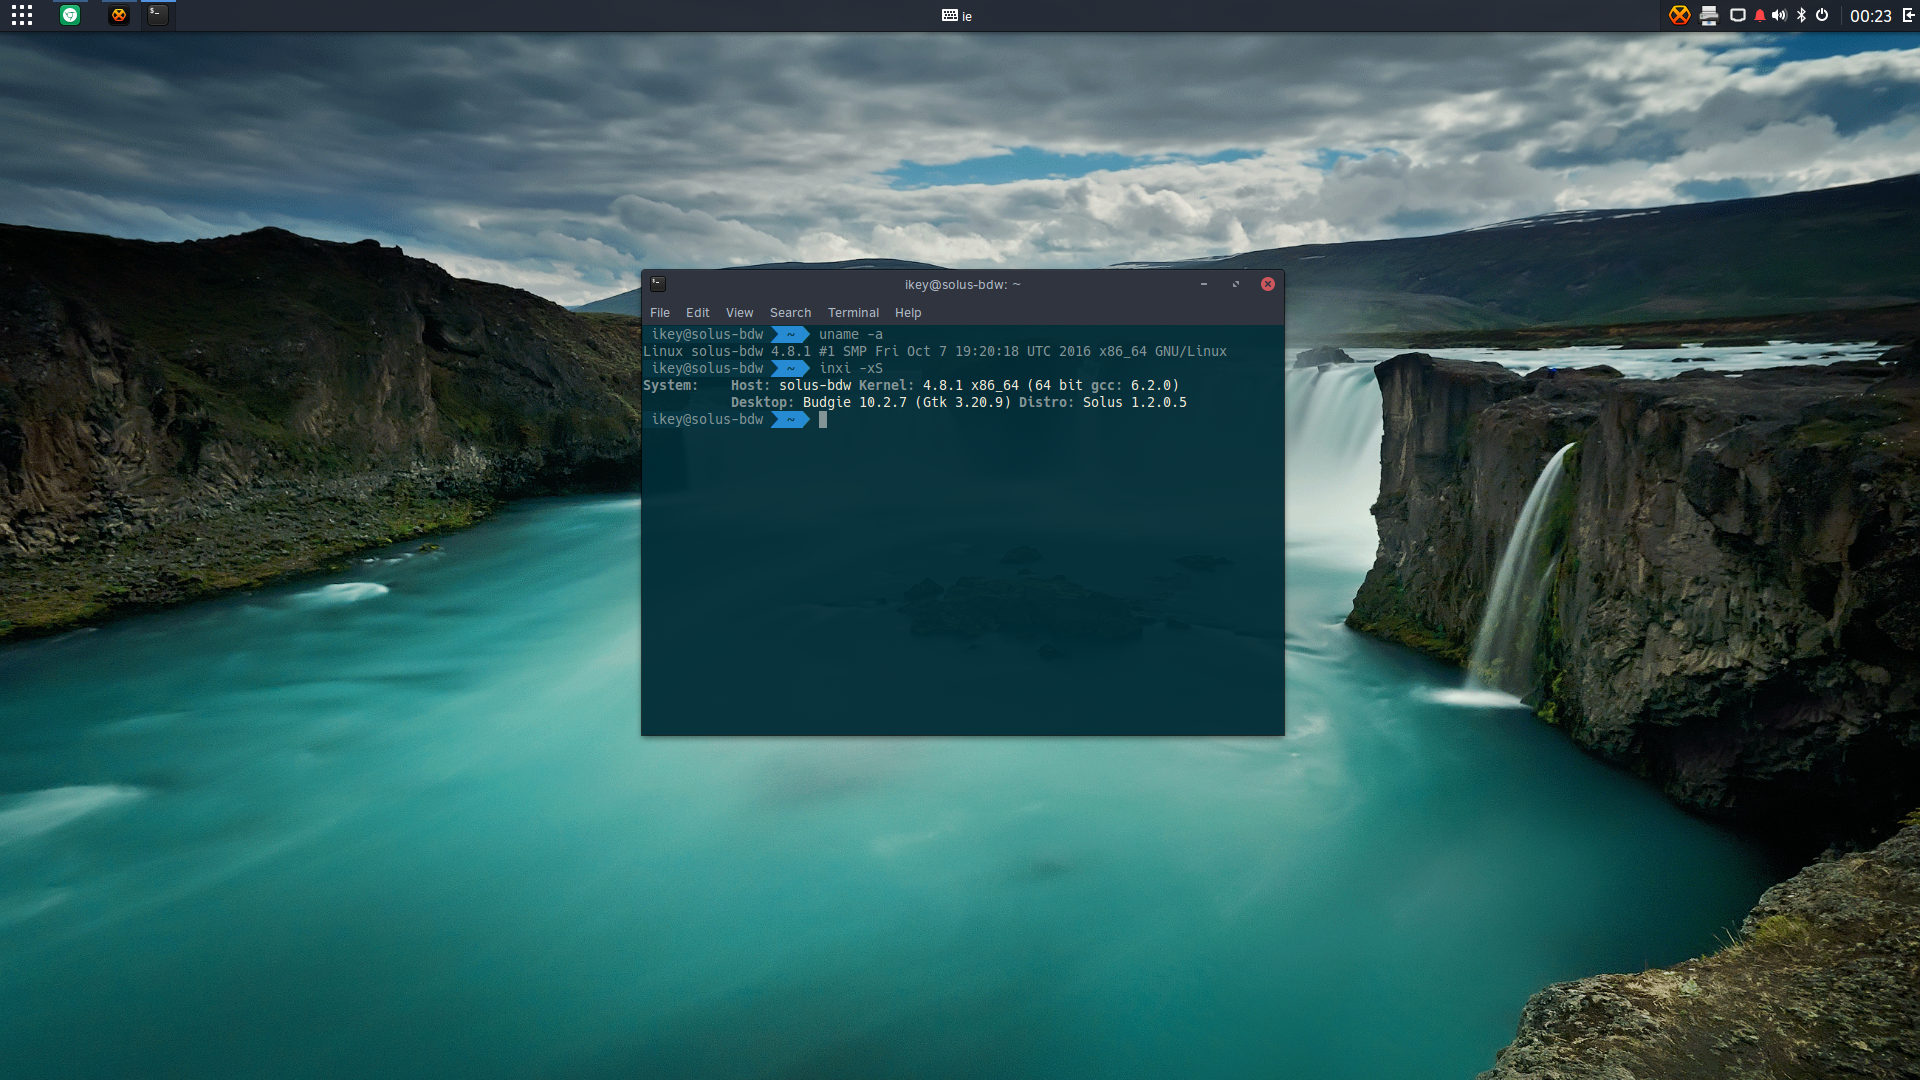Open the View menu in terminal
The width and height of the screenshot is (1920, 1080).
(739, 313)
